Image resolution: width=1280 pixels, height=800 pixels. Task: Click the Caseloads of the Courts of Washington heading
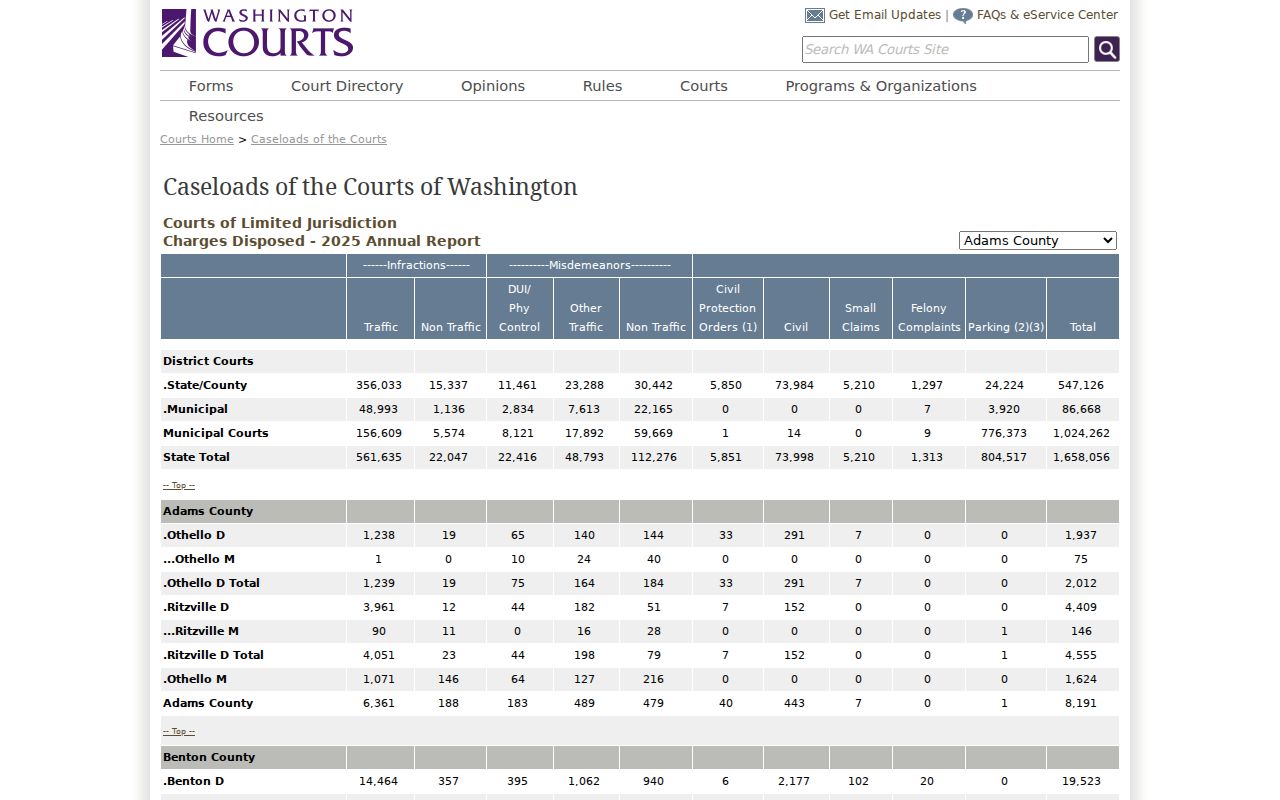(x=370, y=187)
